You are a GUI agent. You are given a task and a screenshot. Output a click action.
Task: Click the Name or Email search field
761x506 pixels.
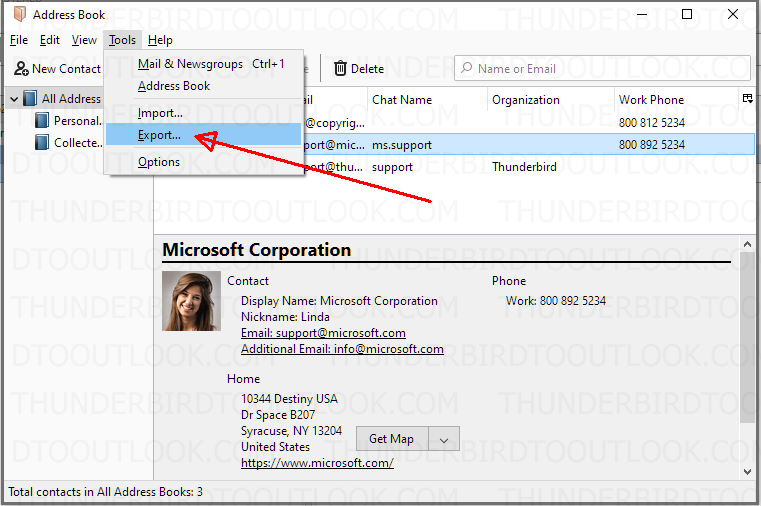602,68
